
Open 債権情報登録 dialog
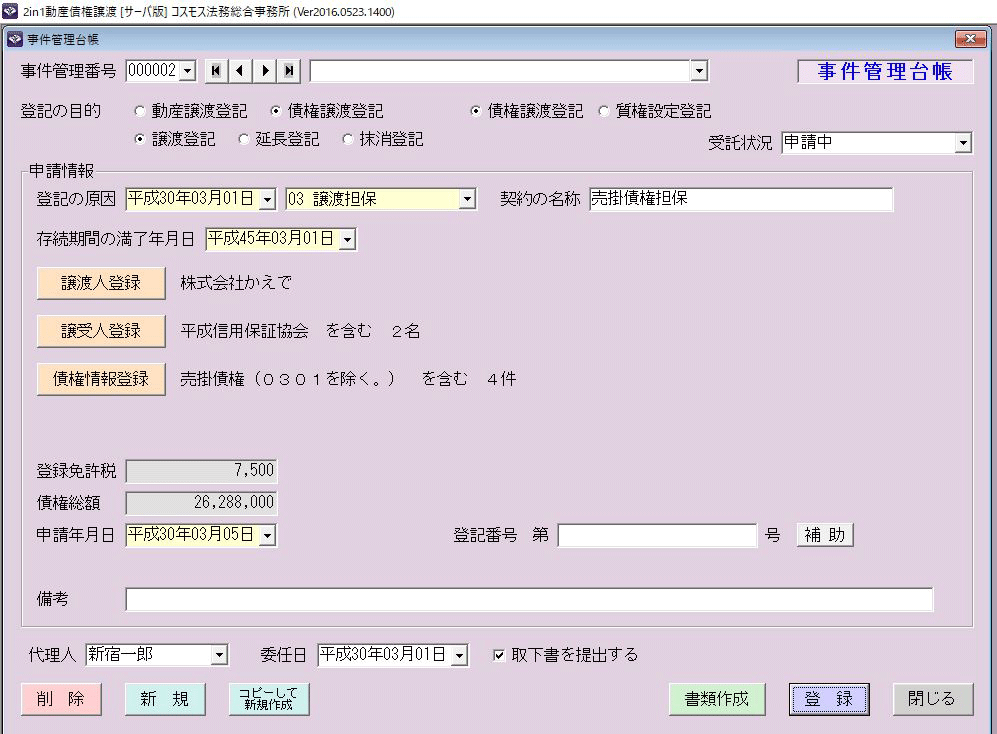pyautogui.click(x=101, y=379)
